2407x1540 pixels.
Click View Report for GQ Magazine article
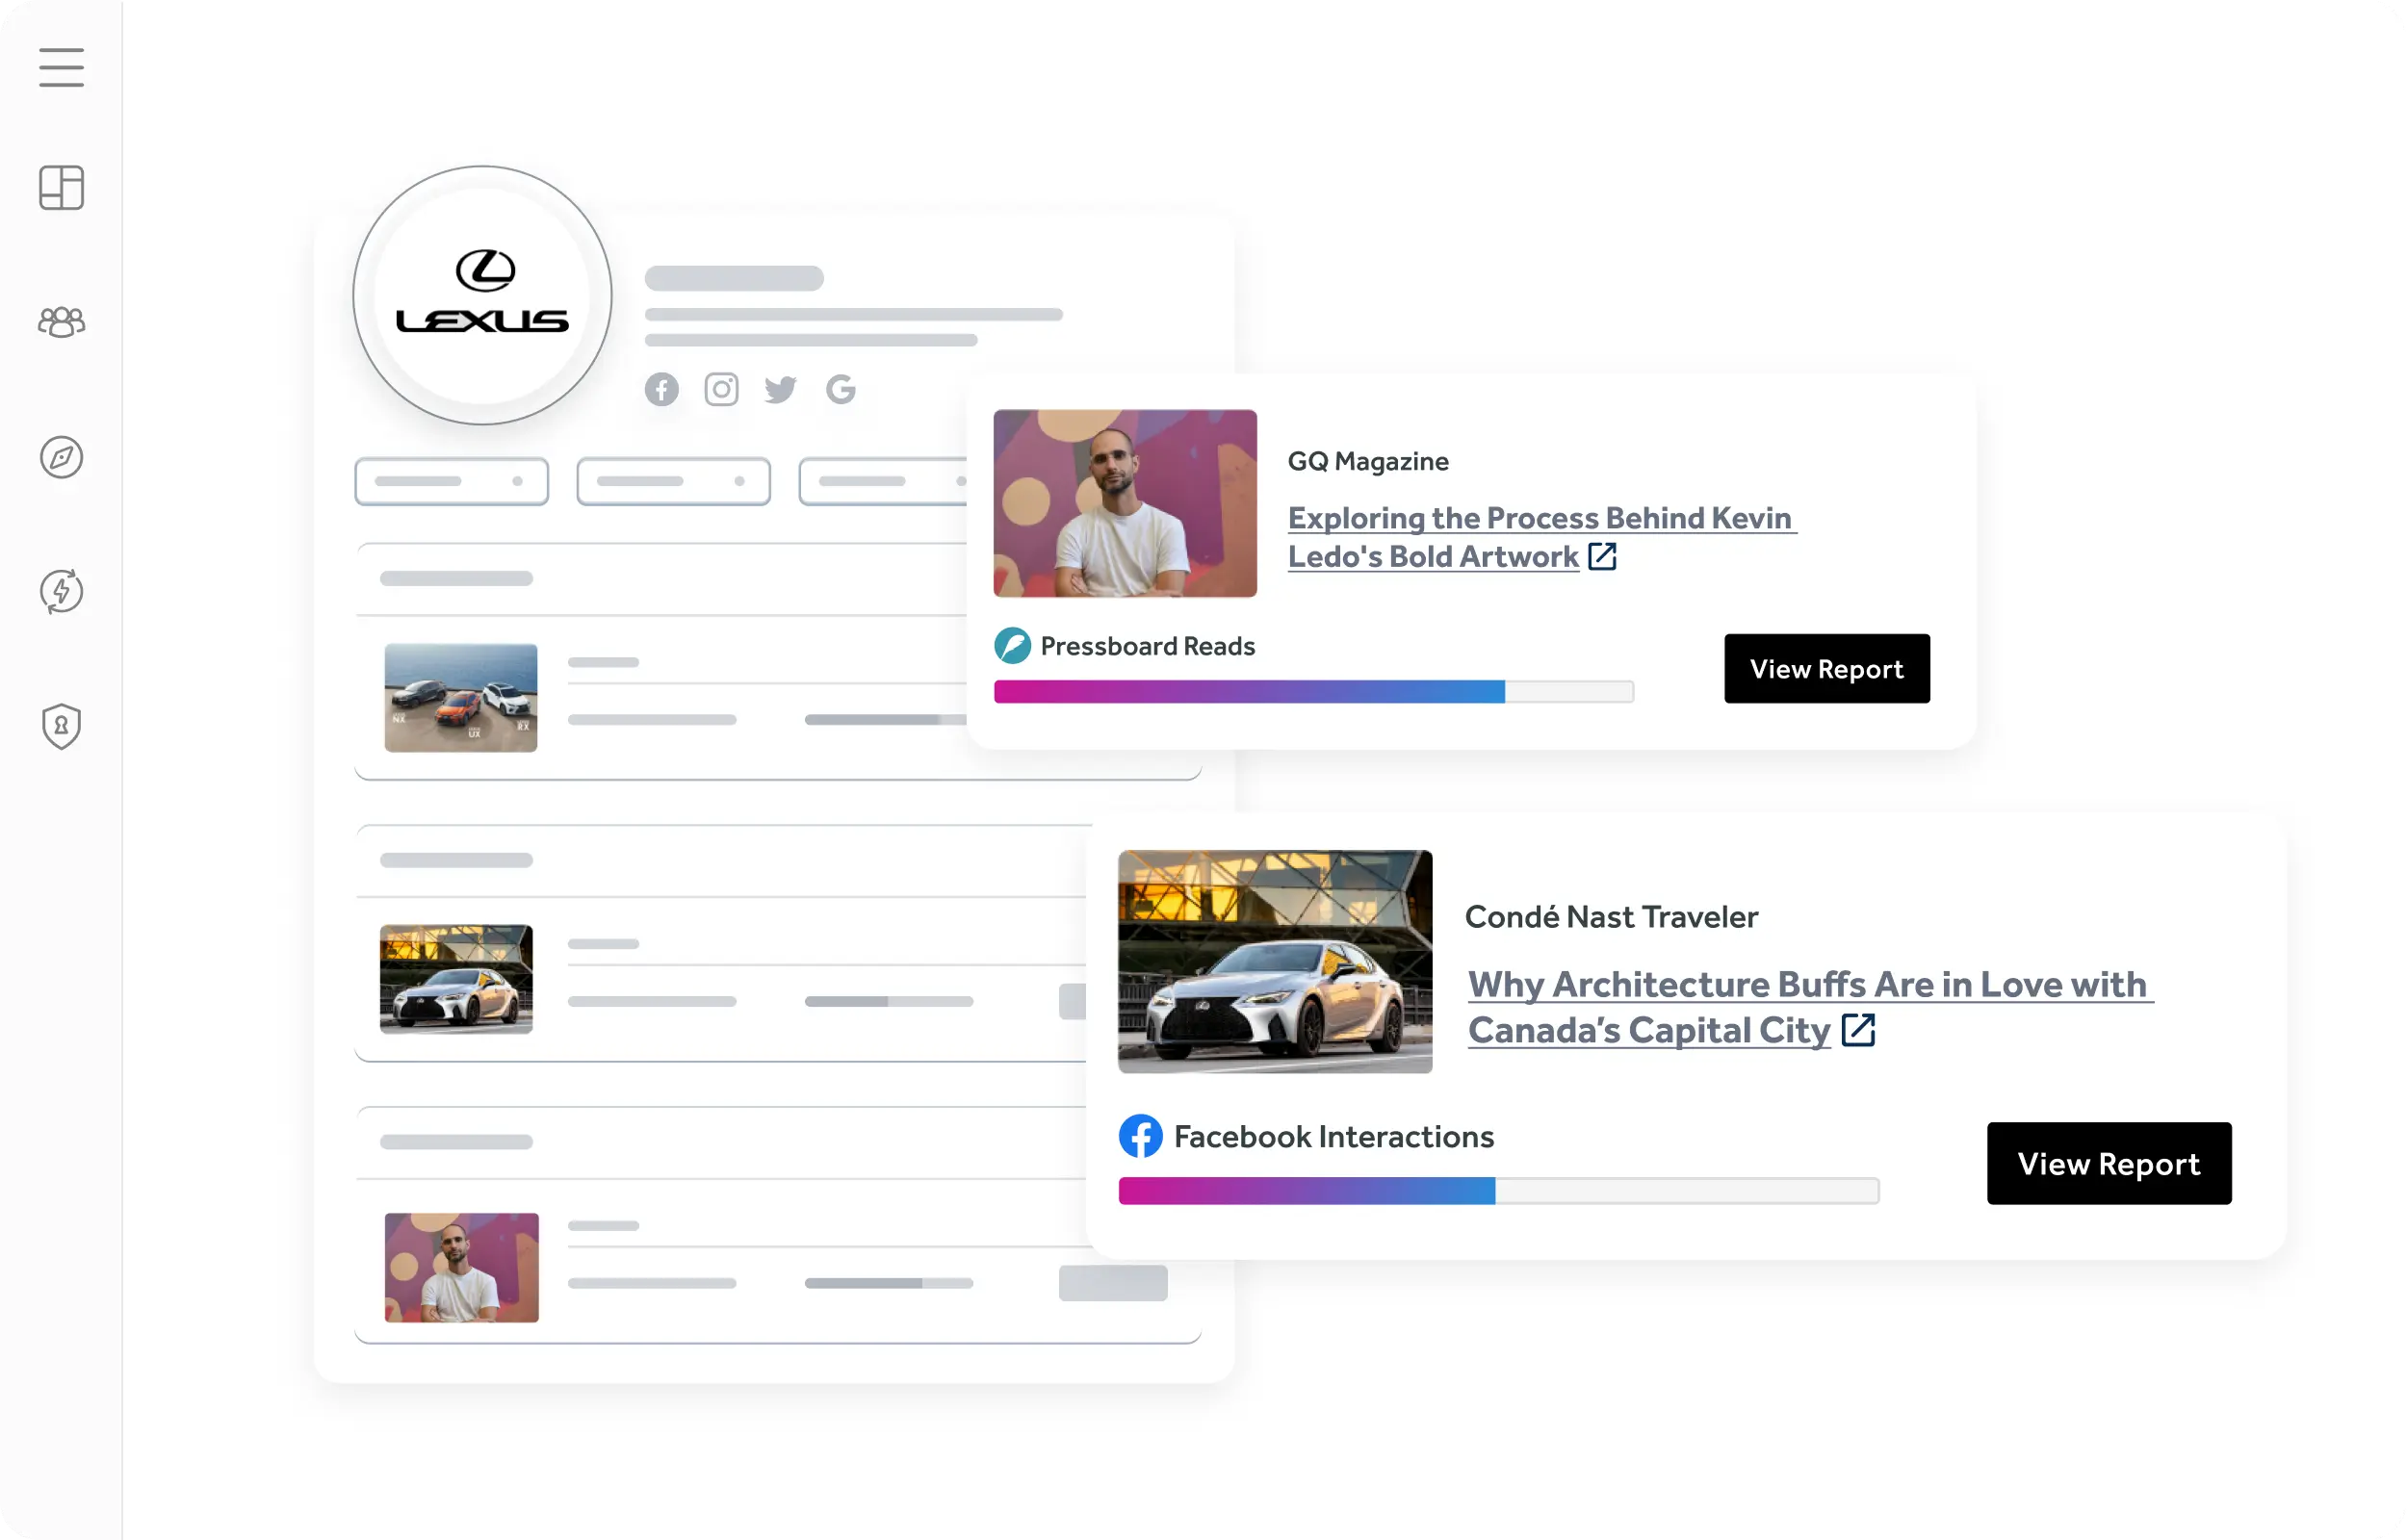(1826, 666)
